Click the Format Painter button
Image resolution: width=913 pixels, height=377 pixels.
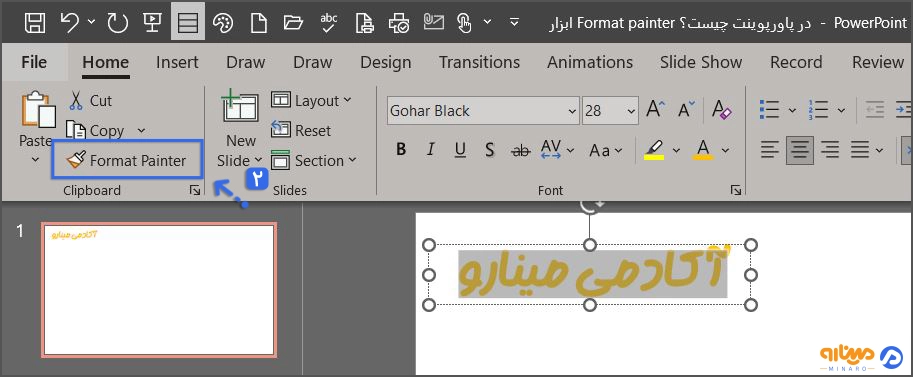click(126, 160)
